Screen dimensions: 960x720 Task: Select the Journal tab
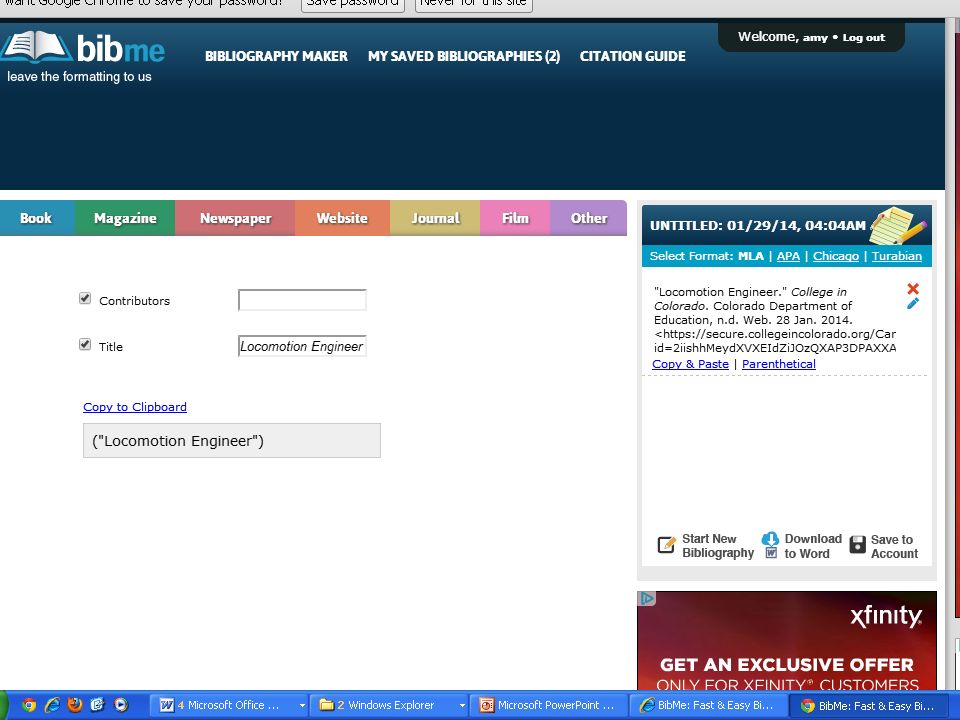[x=435, y=218]
